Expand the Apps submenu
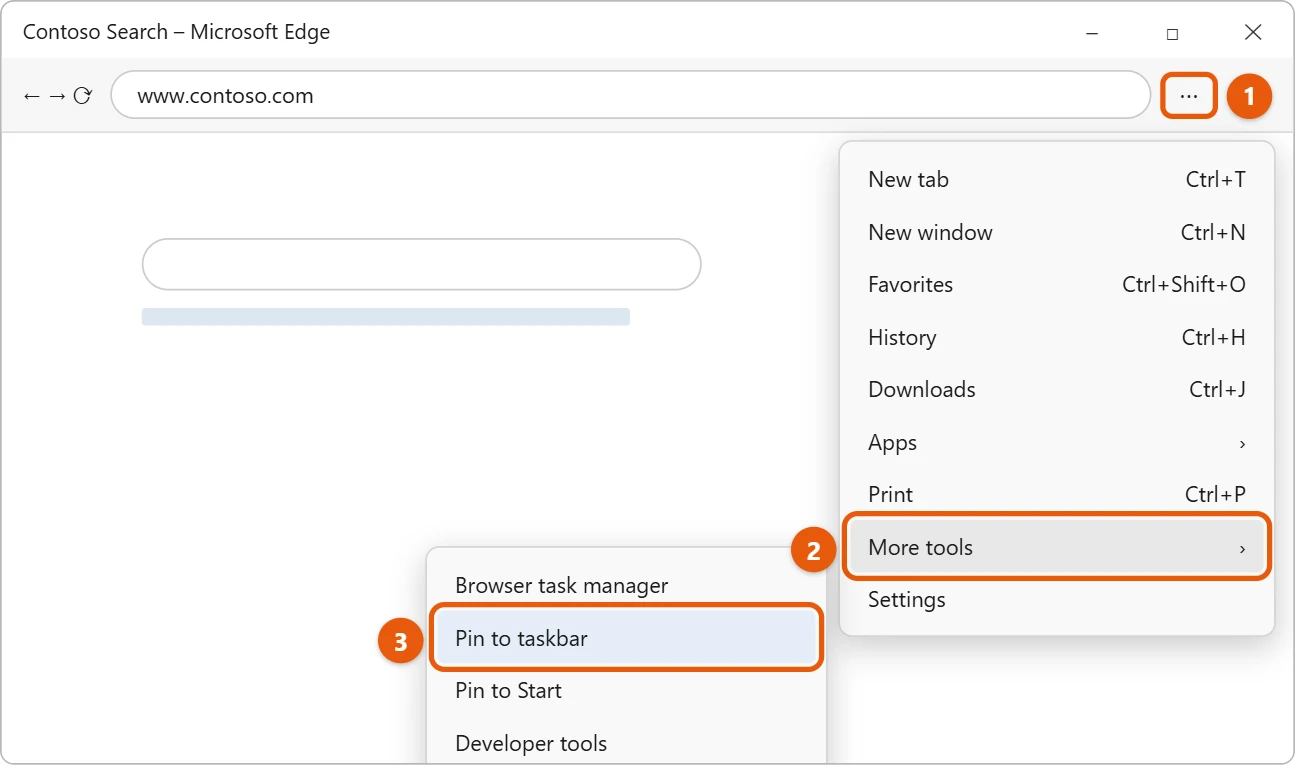The image size is (1295, 765). (1057, 442)
